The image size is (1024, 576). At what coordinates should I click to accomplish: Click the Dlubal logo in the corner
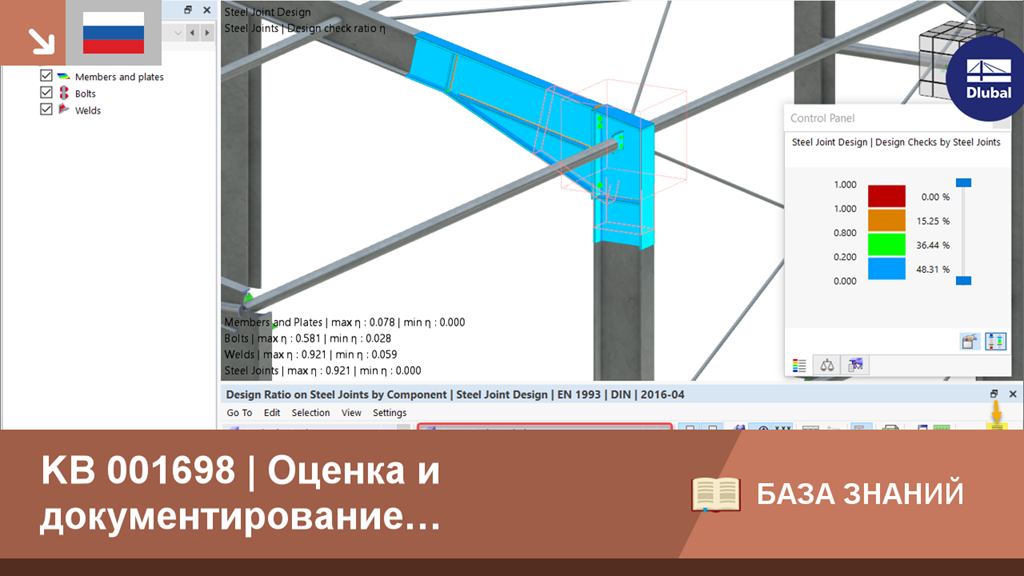coord(989,78)
